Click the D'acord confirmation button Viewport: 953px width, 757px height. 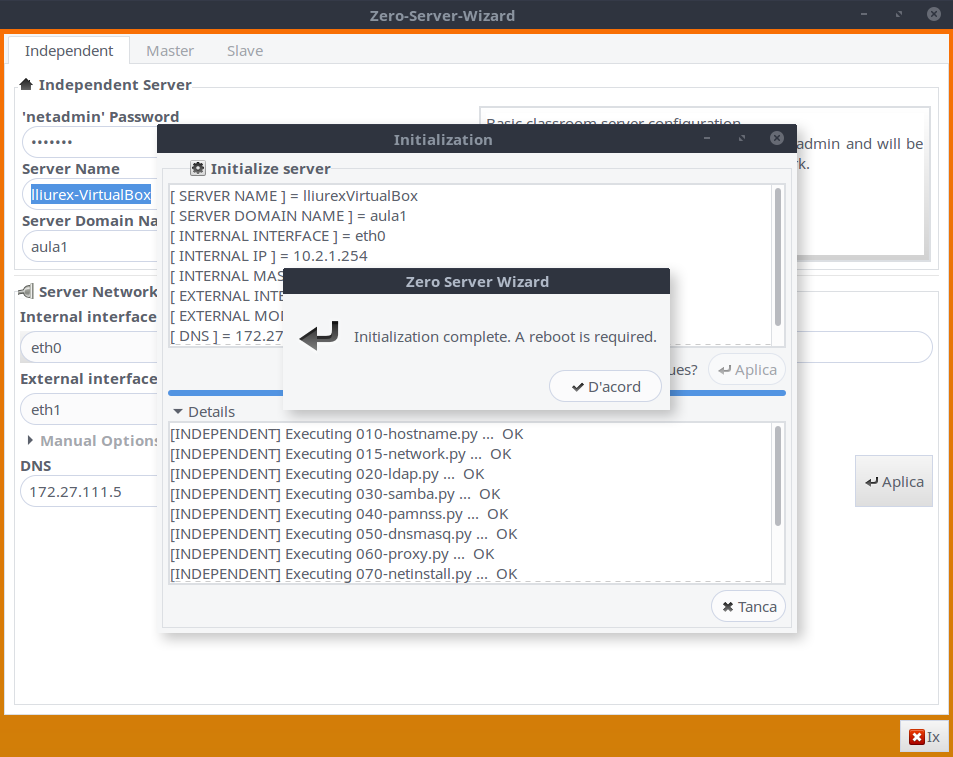click(605, 387)
